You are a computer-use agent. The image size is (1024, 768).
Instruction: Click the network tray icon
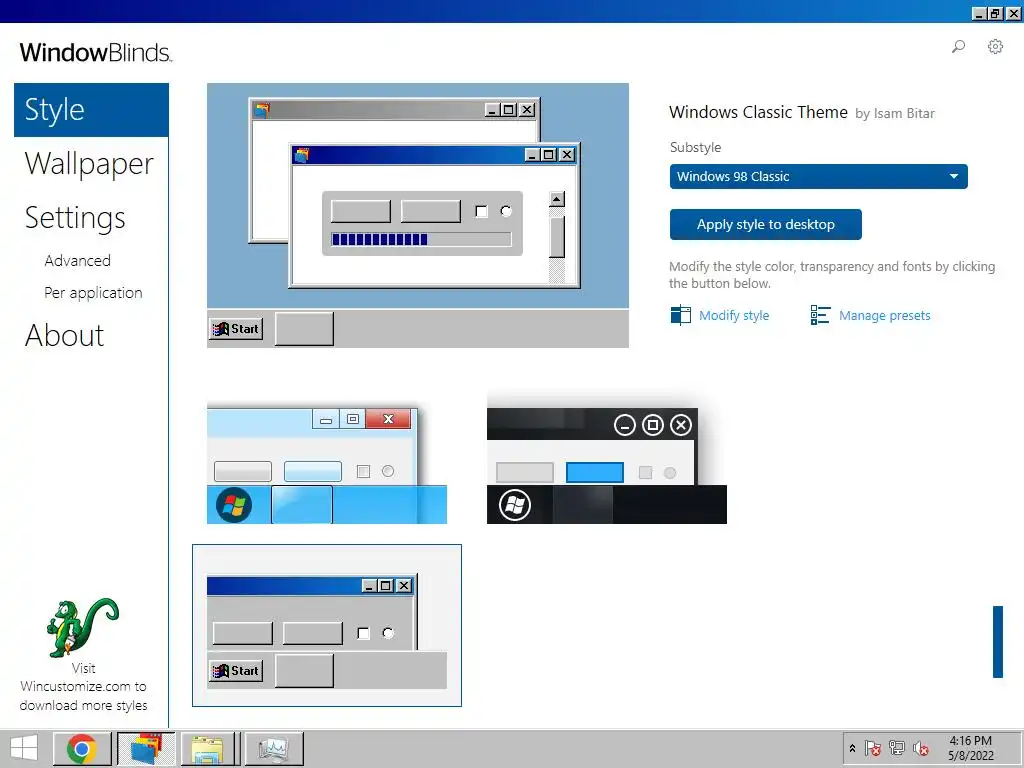point(897,748)
